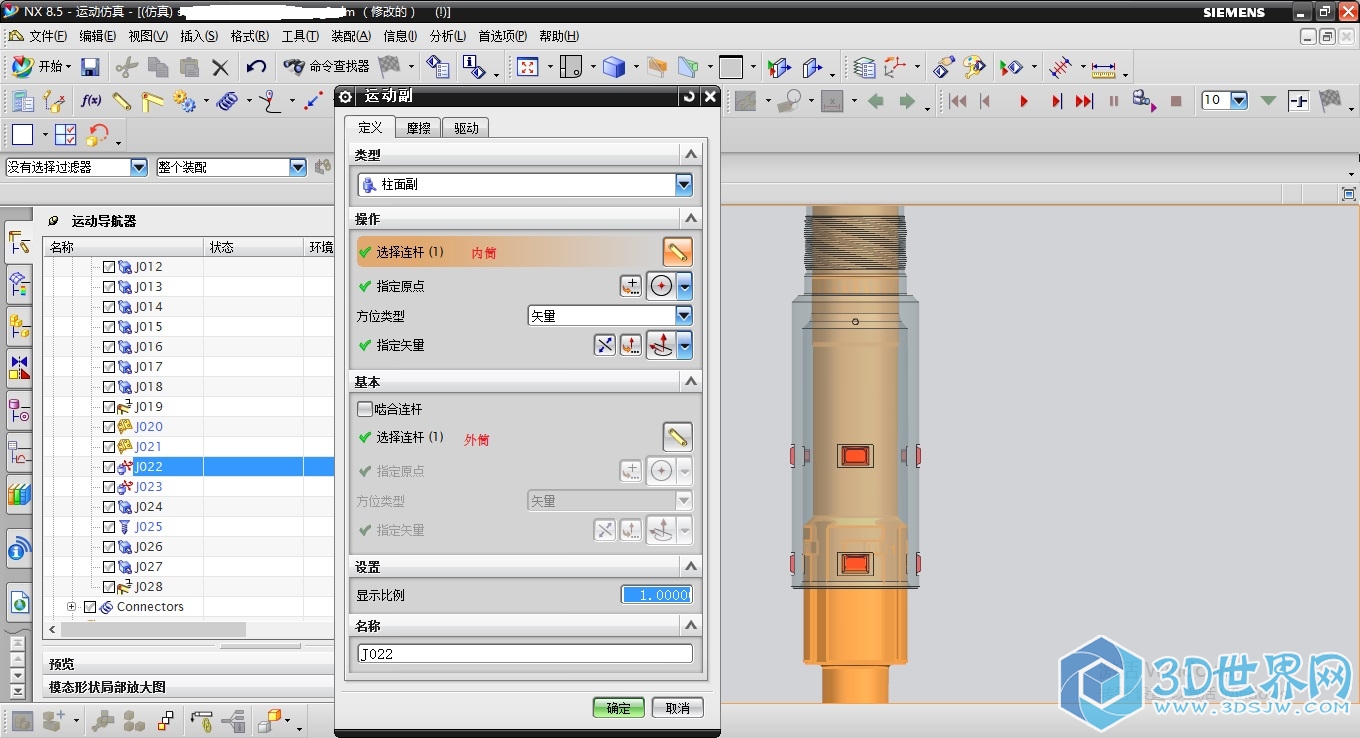Click the 名称 column header
This screenshot has width=1360, height=738.
pyautogui.click(x=124, y=247)
